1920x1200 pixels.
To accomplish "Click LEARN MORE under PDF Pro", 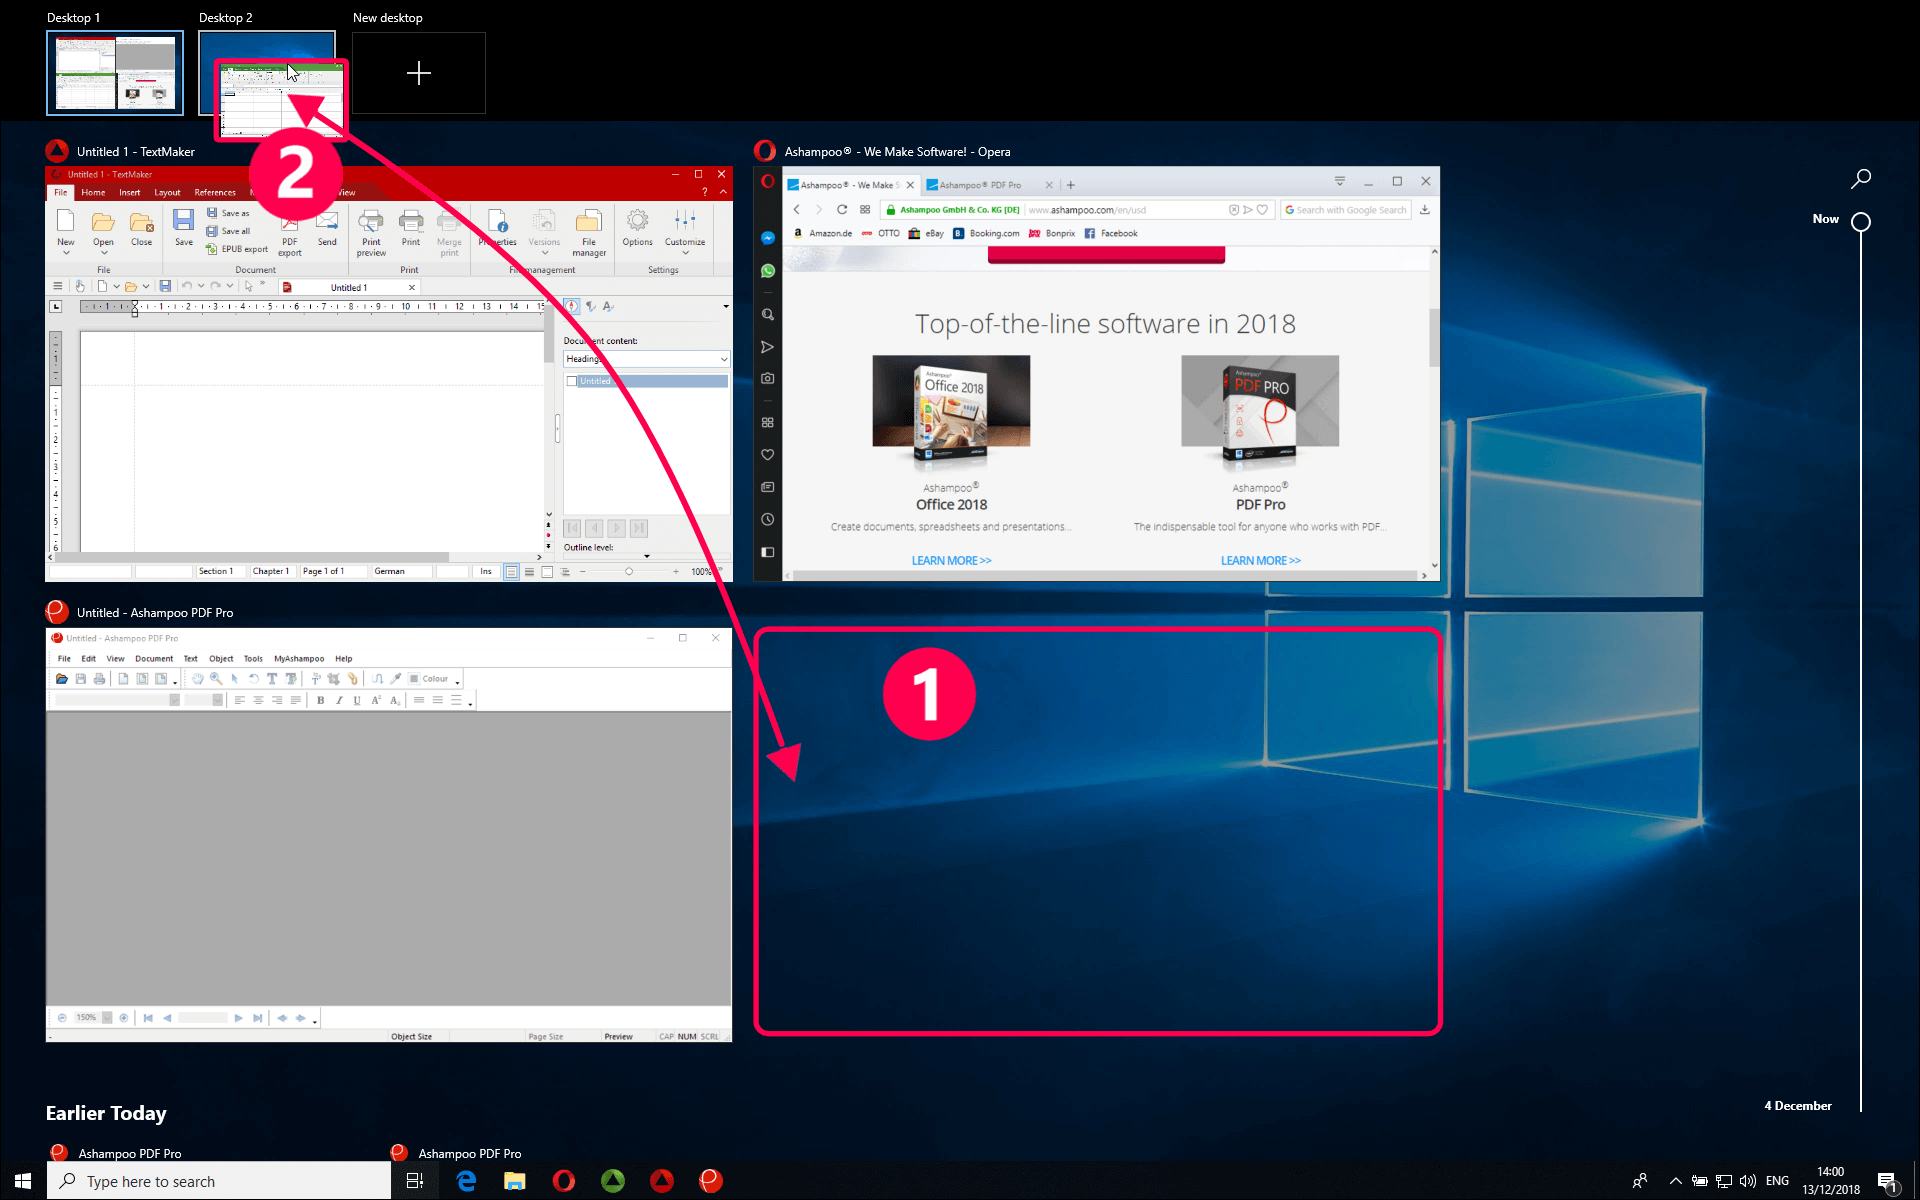I will pyautogui.click(x=1260, y=561).
